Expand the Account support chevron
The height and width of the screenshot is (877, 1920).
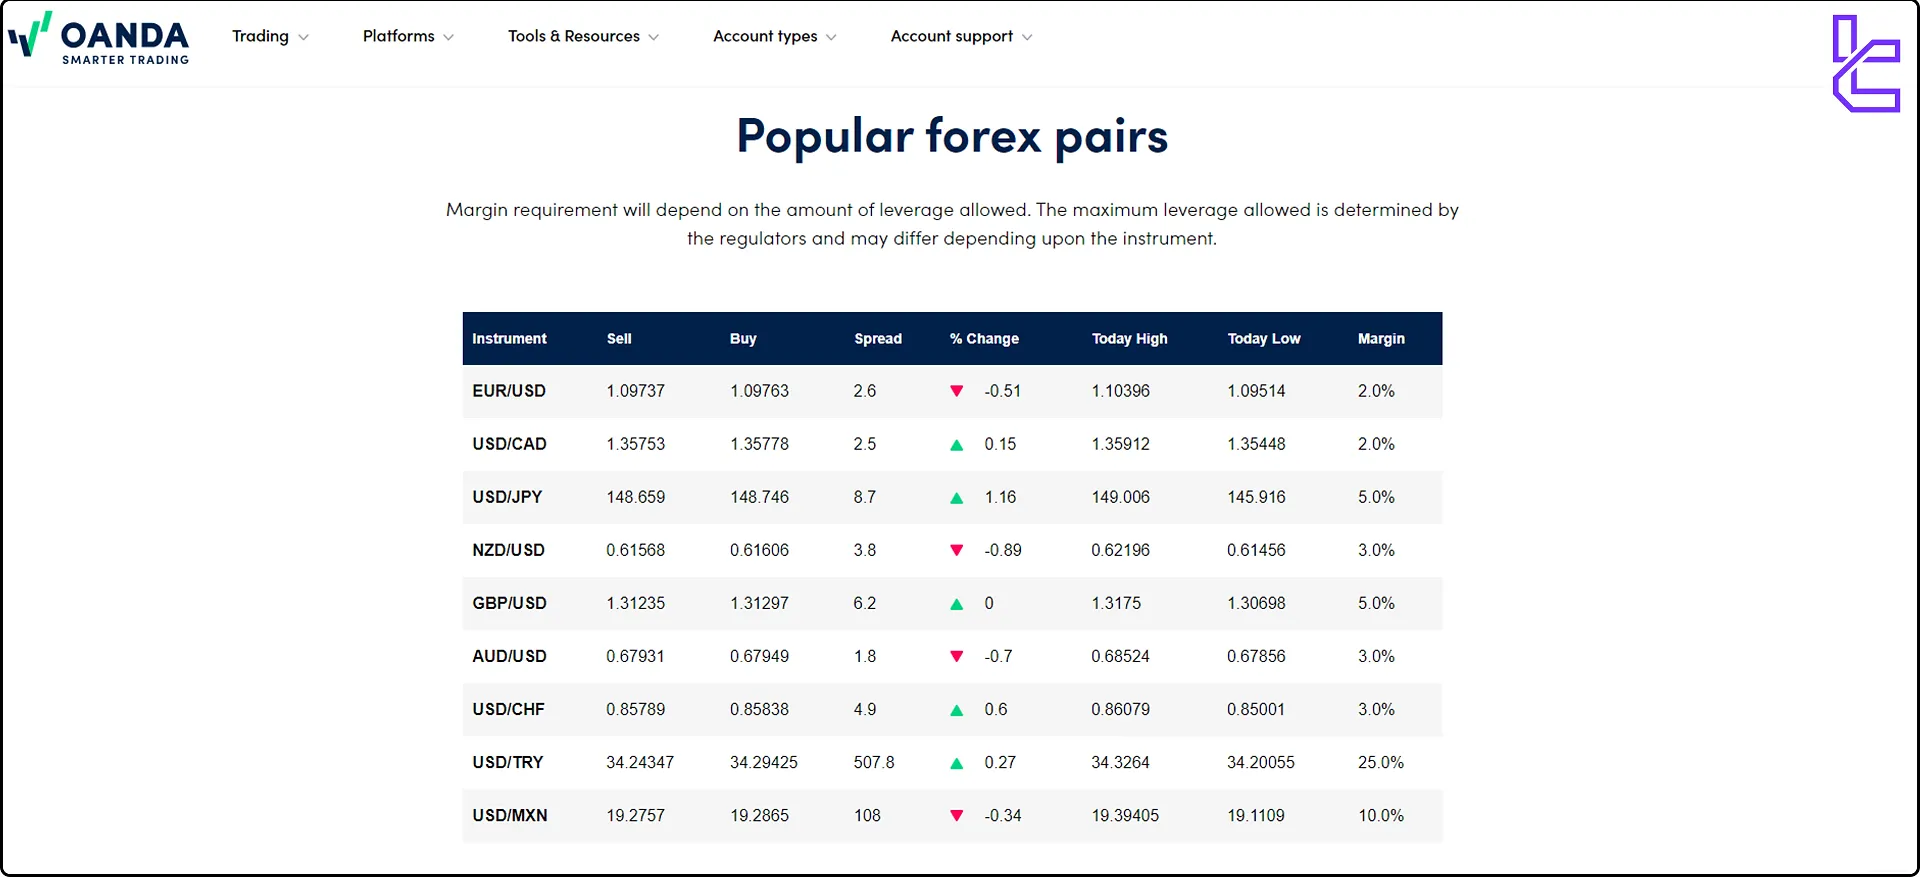[x=1027, y=37]
